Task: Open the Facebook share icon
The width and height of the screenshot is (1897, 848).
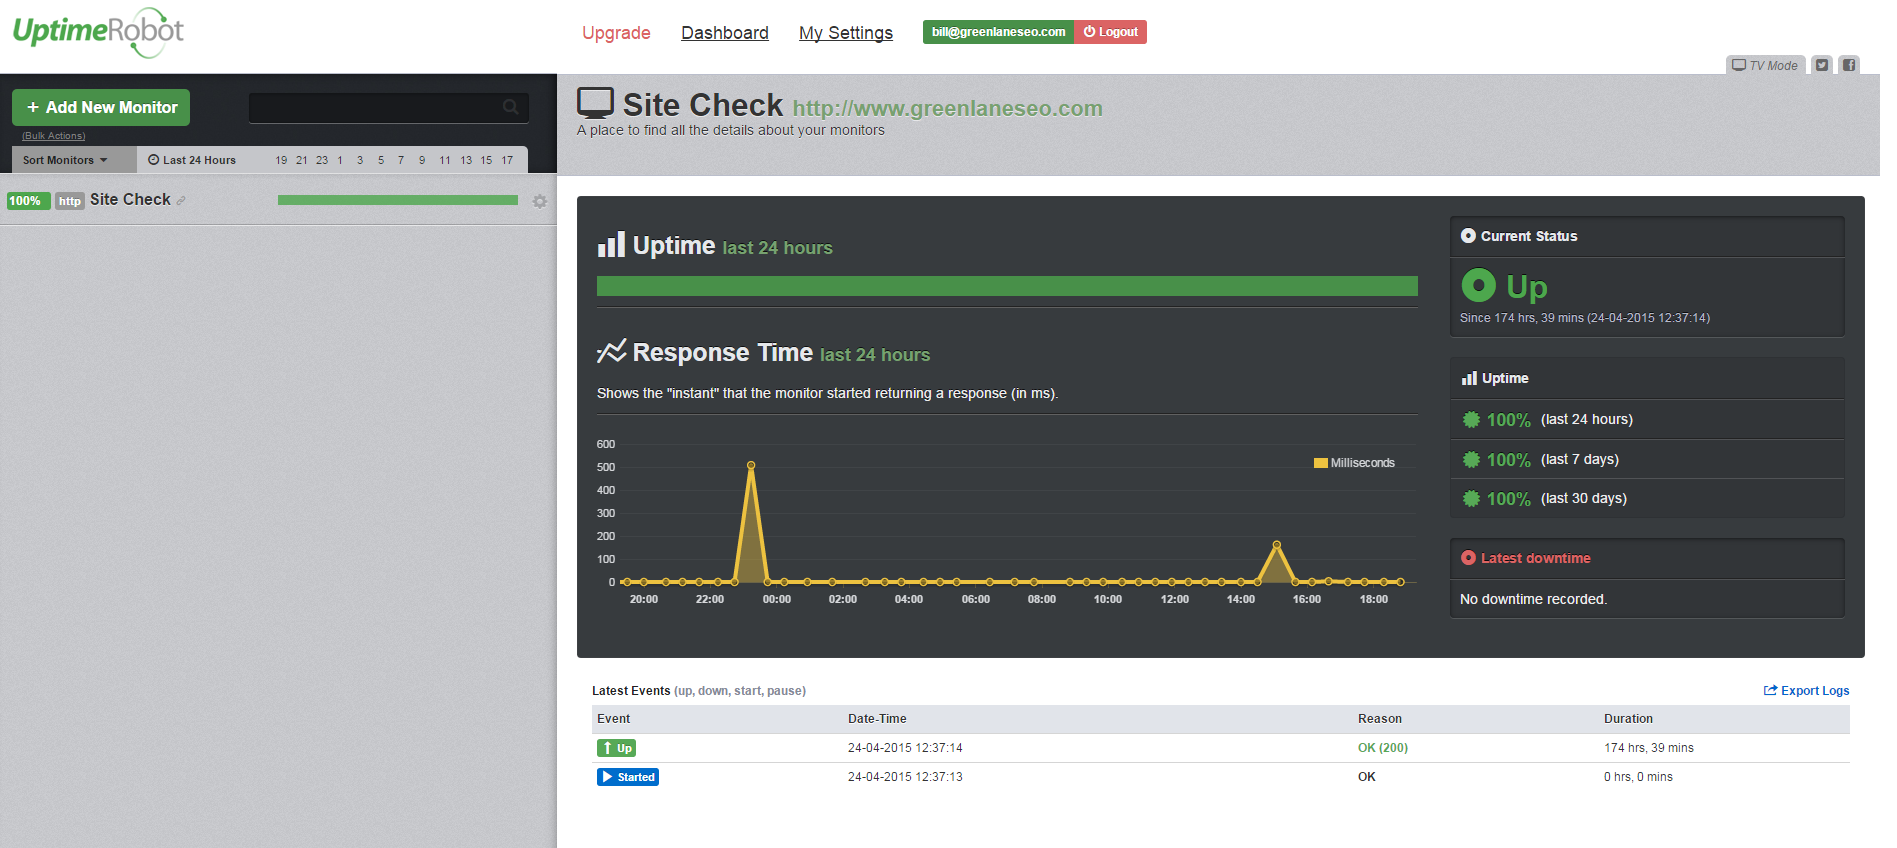Action: (1849, 65)
